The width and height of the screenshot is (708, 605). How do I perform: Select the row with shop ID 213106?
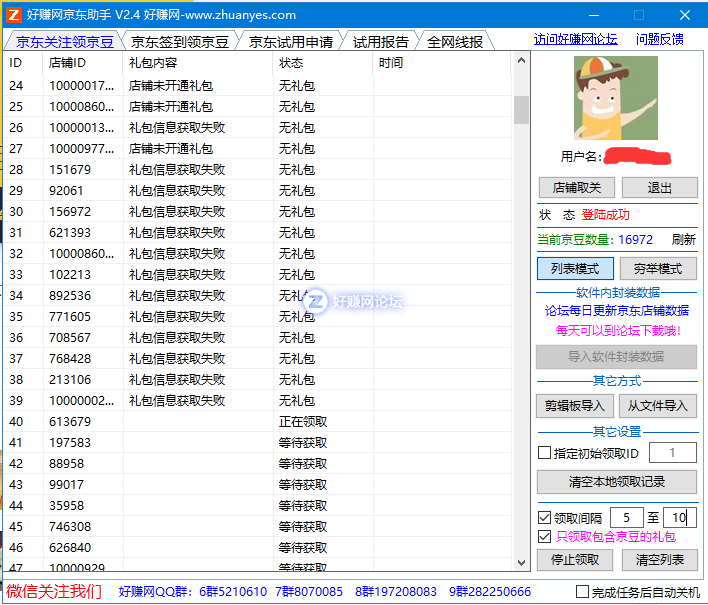tap(258, 380)
